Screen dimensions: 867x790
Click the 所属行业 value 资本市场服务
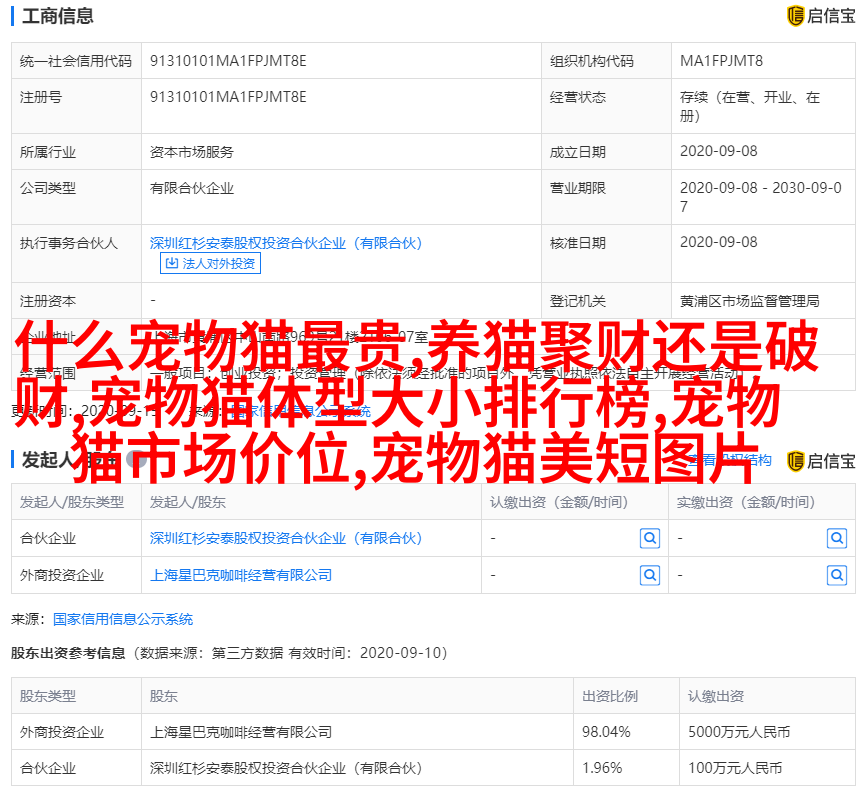coord(191,152)
